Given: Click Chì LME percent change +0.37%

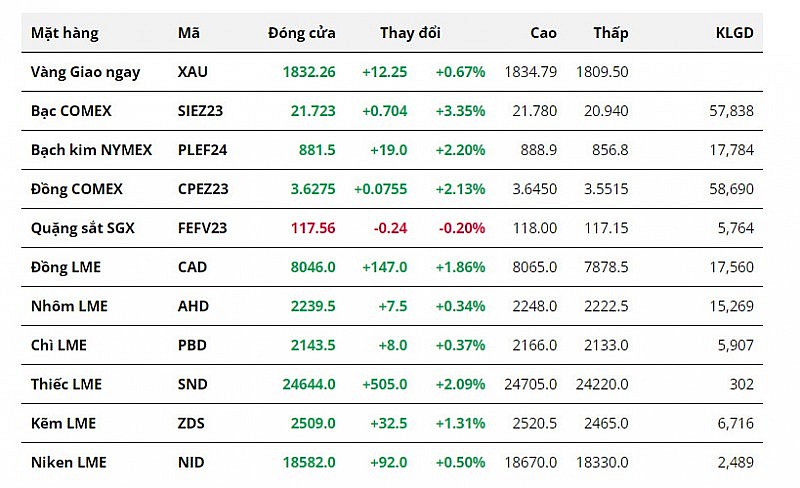Looking at the screenshot, I should click(460, 345).
